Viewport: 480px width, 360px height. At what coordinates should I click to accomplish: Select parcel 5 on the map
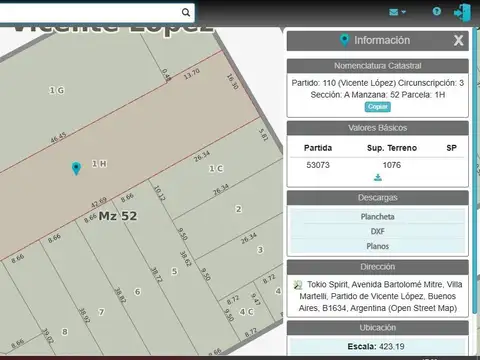tap(174, 271)
